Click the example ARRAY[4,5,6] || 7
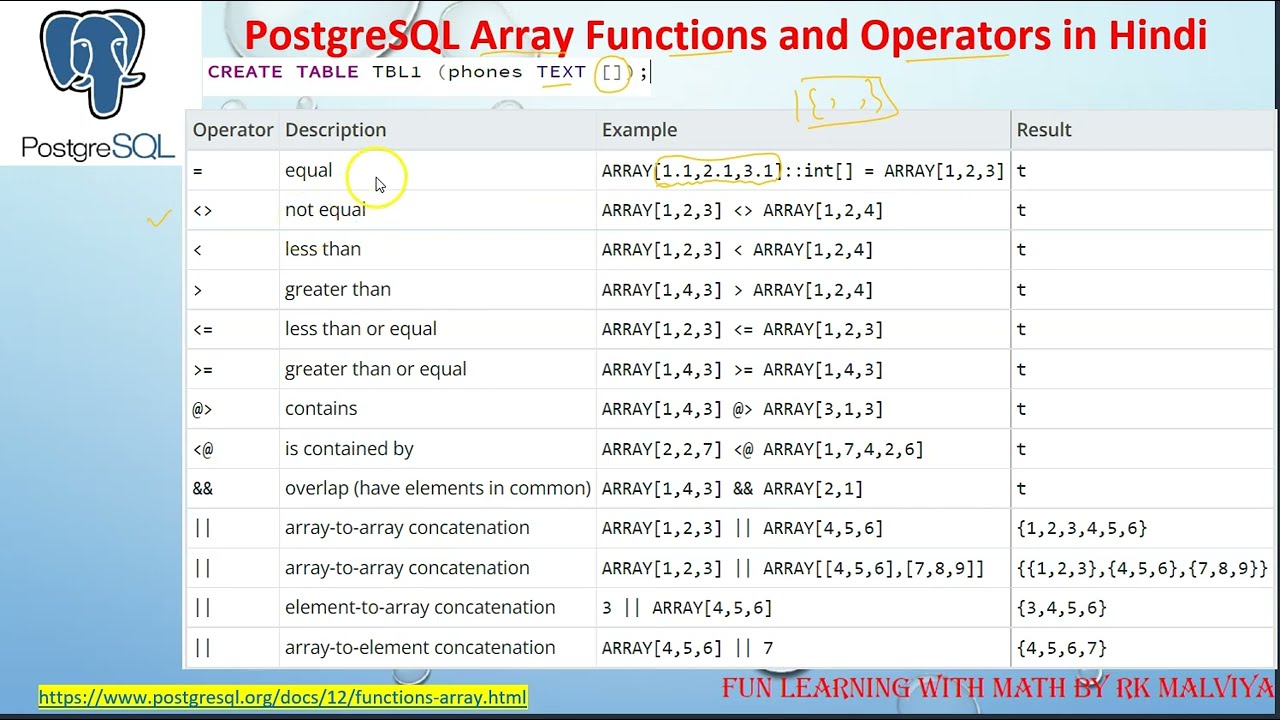 click(687, 648)
